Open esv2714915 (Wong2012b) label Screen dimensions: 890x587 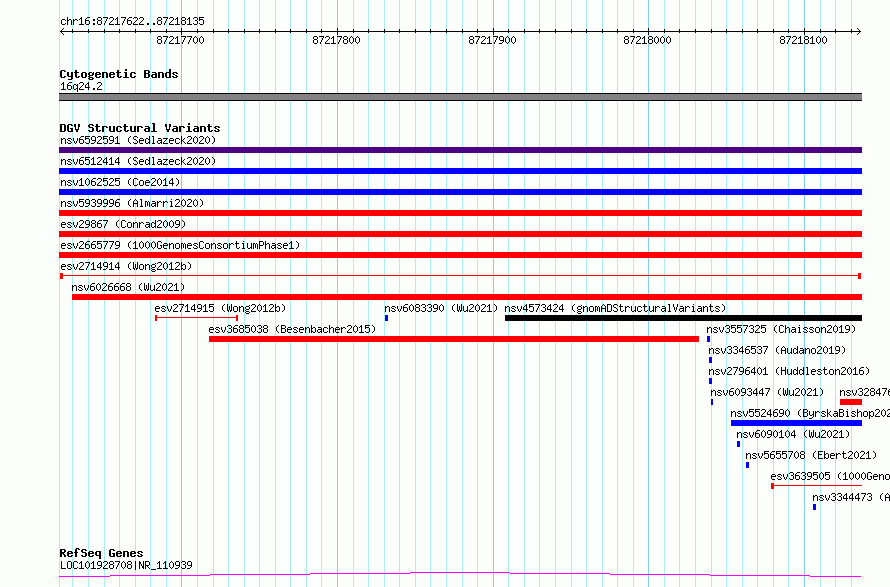point(220,308)
